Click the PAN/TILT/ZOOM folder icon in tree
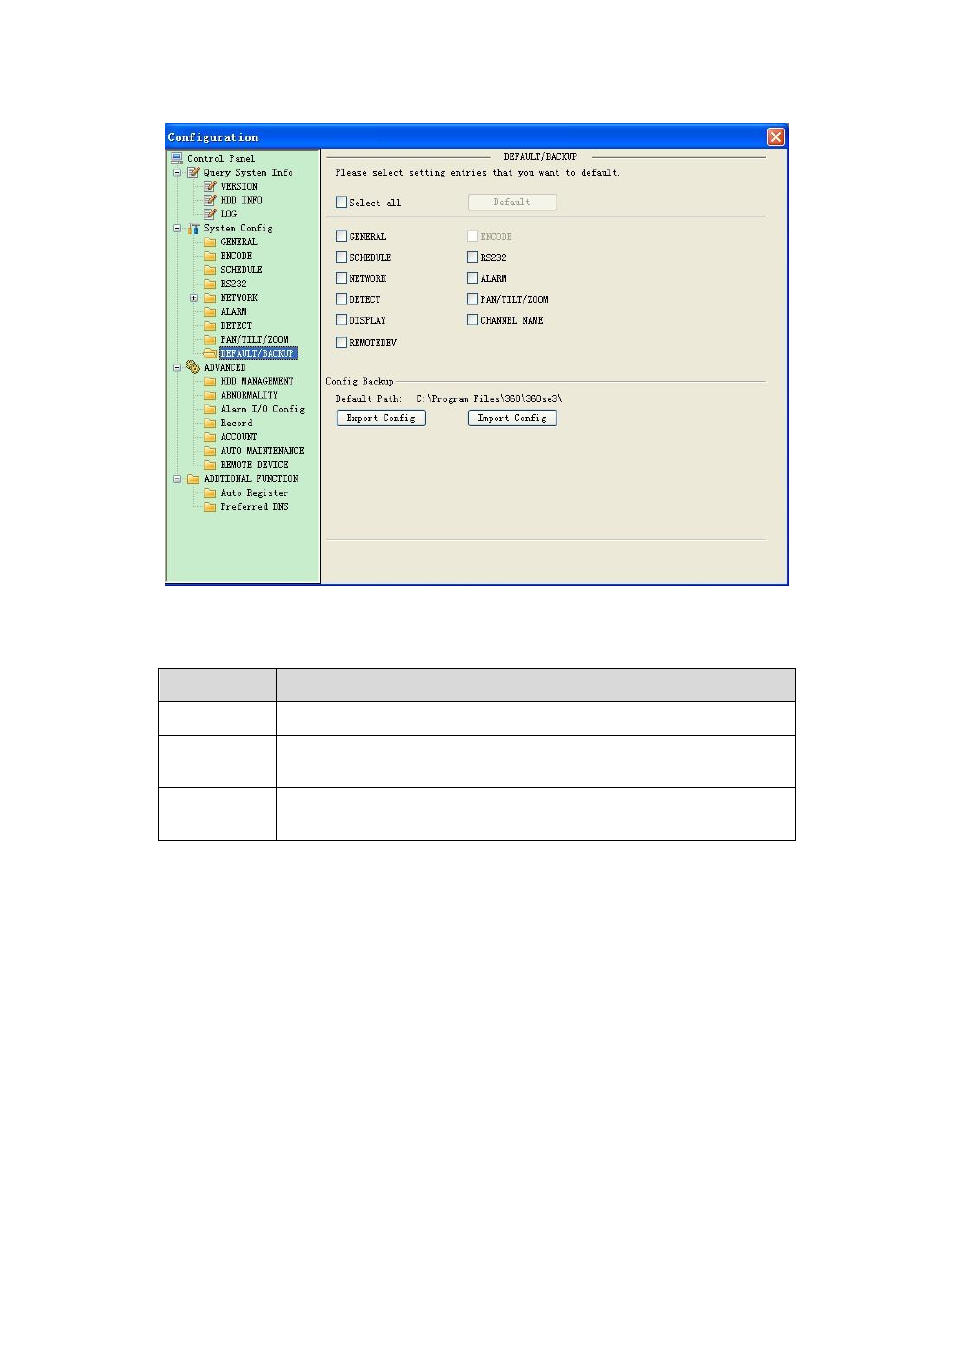Screen dimensions: 954x1350 210,340
